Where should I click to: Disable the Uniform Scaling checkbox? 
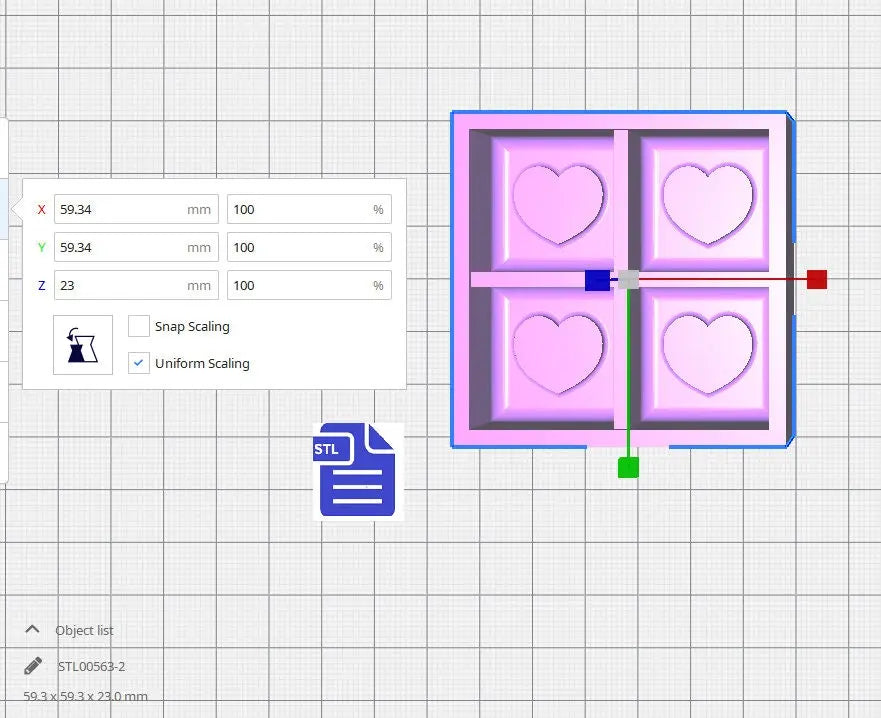coord(140,363)
